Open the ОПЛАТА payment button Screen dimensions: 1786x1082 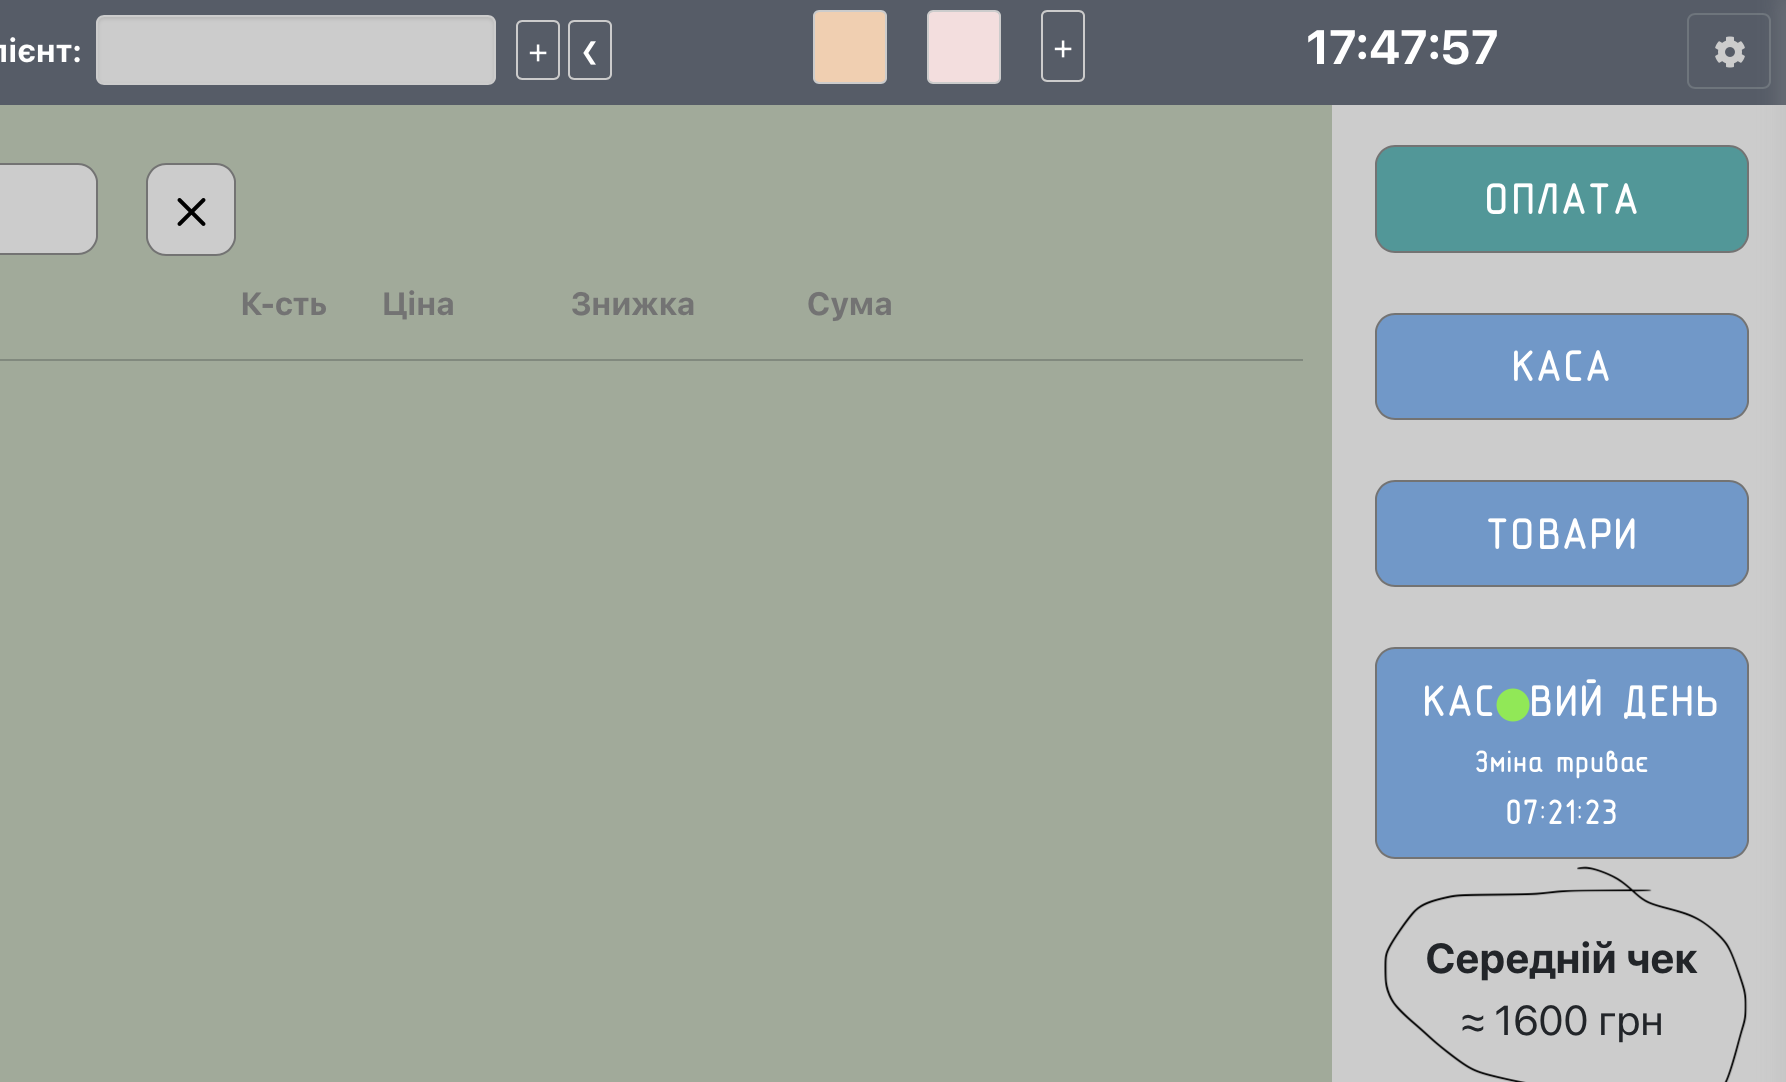pos(1561,199)
